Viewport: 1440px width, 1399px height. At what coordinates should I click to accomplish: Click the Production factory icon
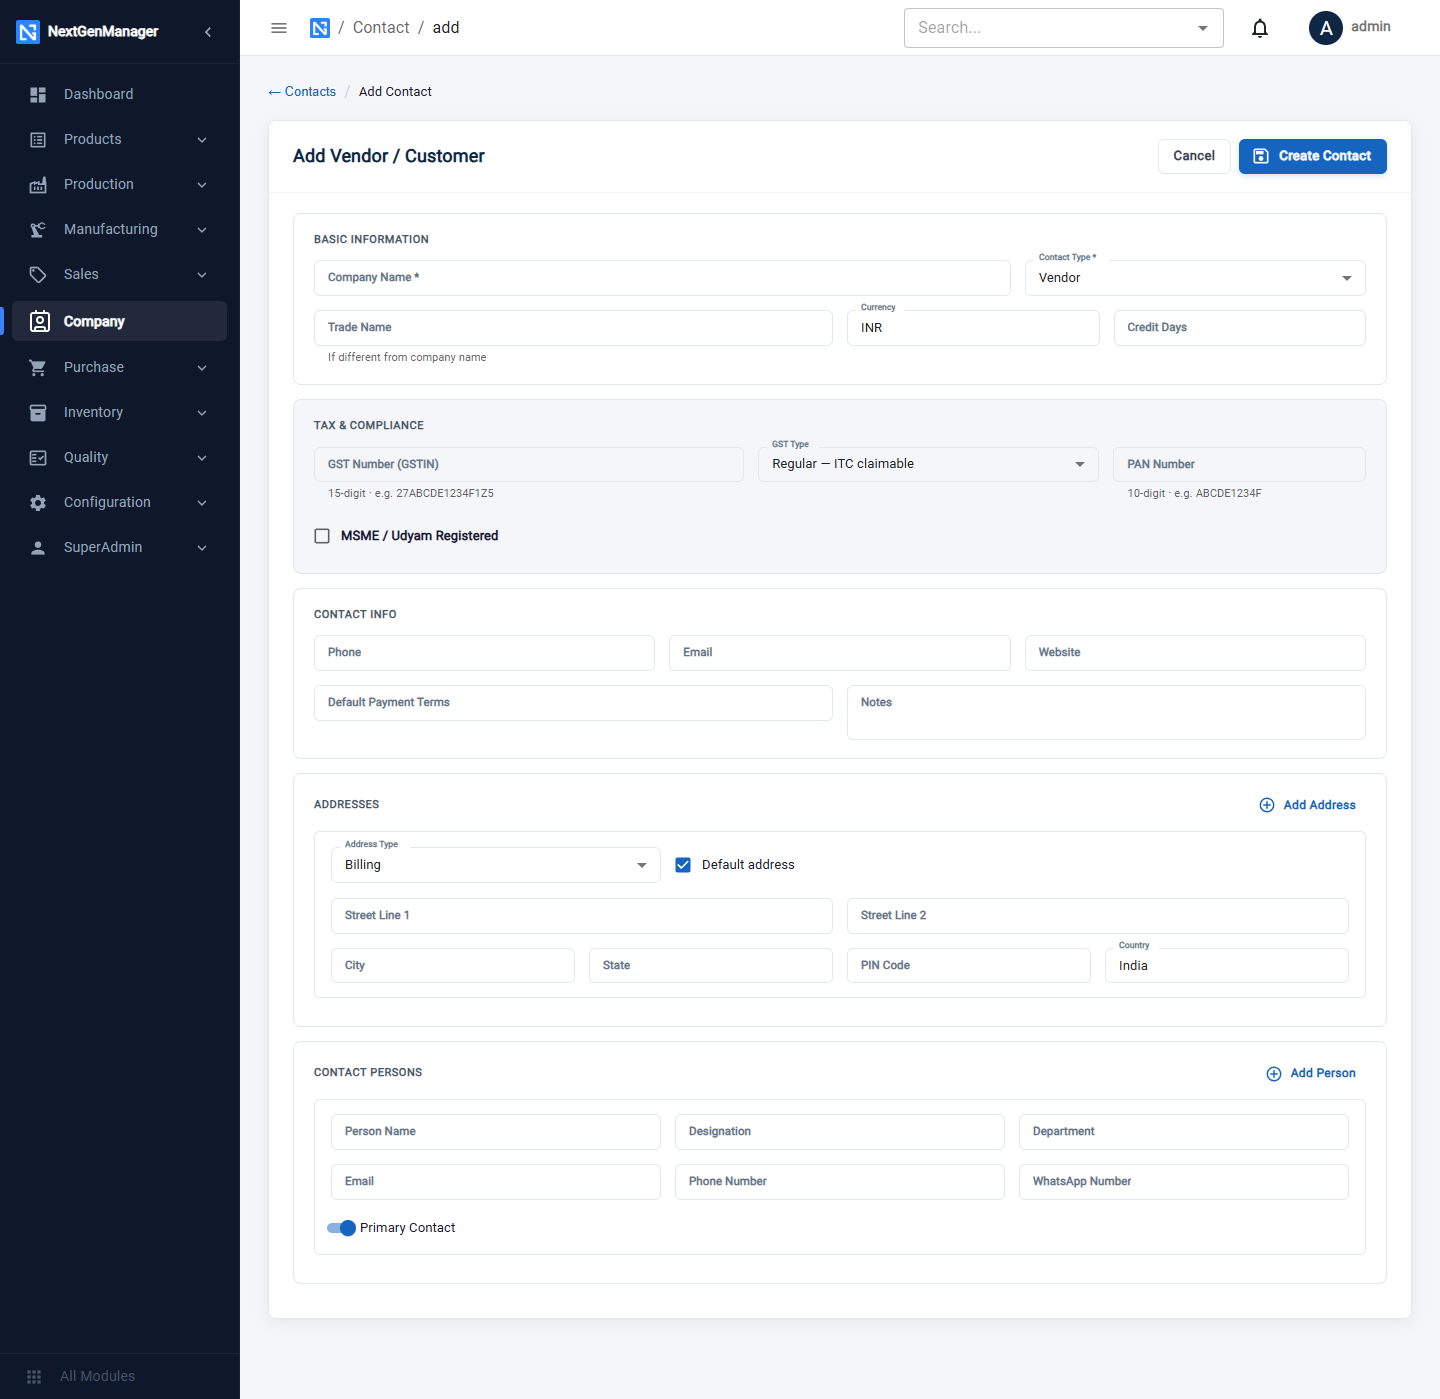38,184
